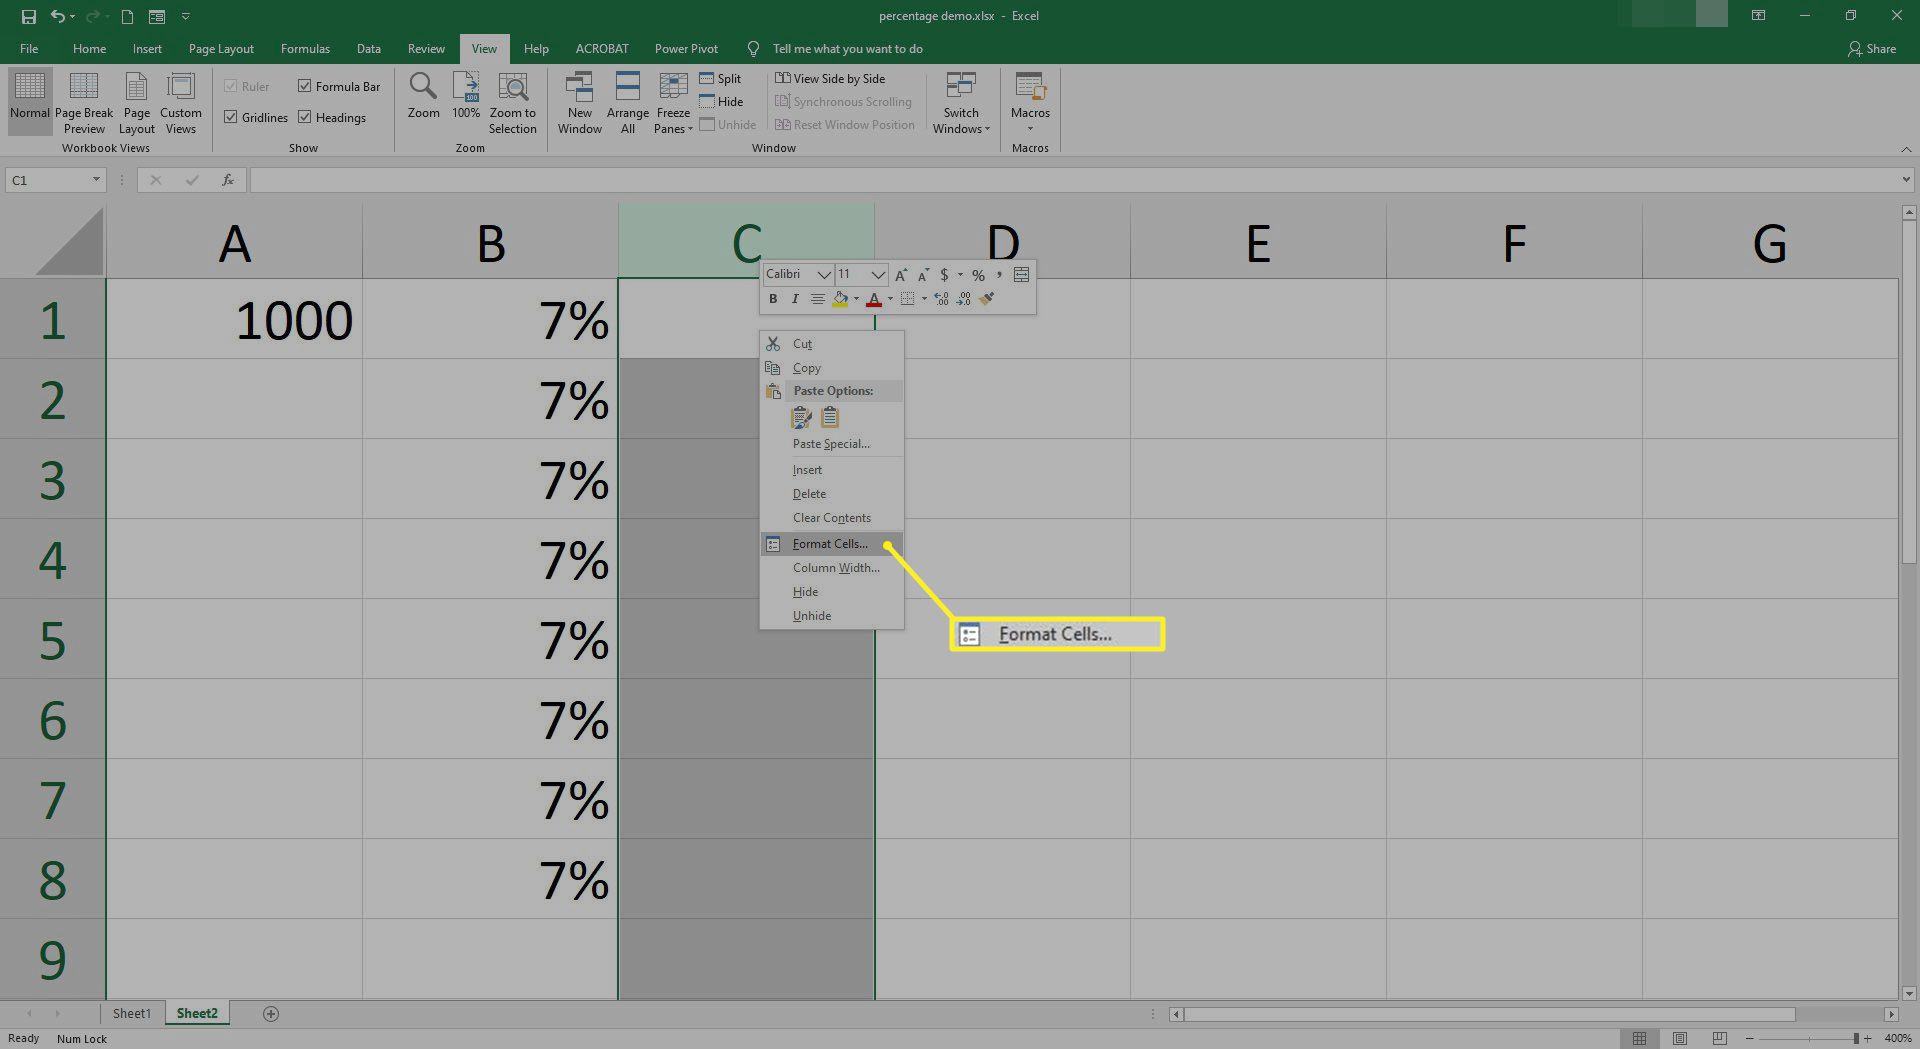Toggle the Headings checkbox

(305, 117)
